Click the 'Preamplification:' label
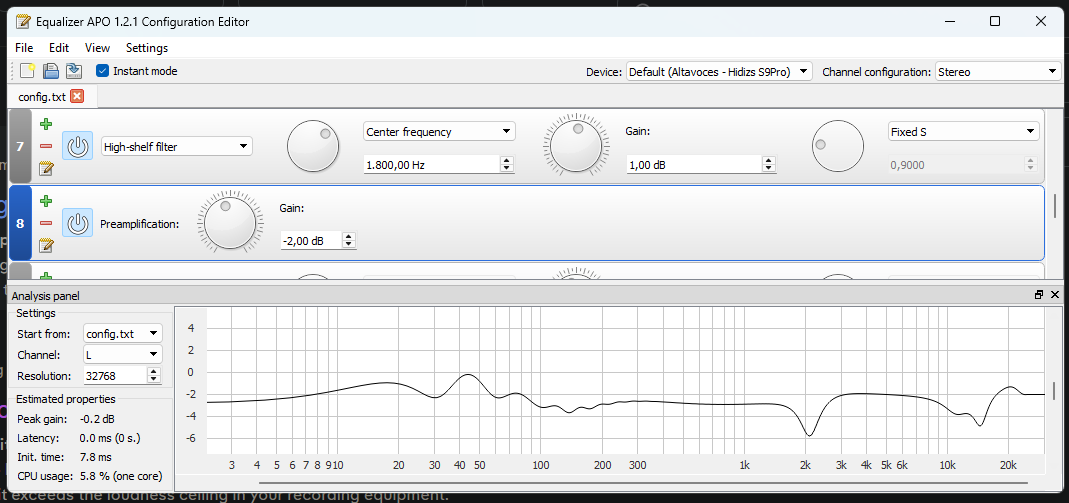This screenshot has height=503, width=1069. [x=140, y=224]
